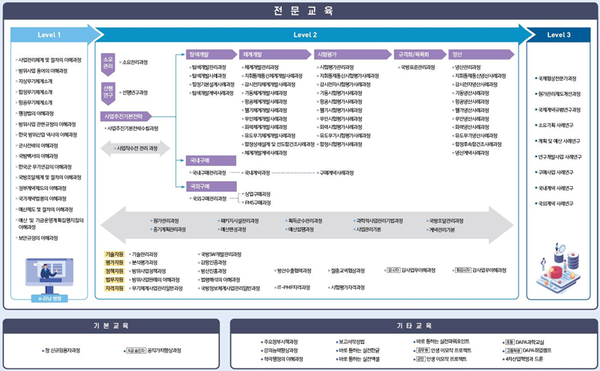Click the 선행연구 purple tag
This screenshot has width=600, height=371.
coord(108,94)
